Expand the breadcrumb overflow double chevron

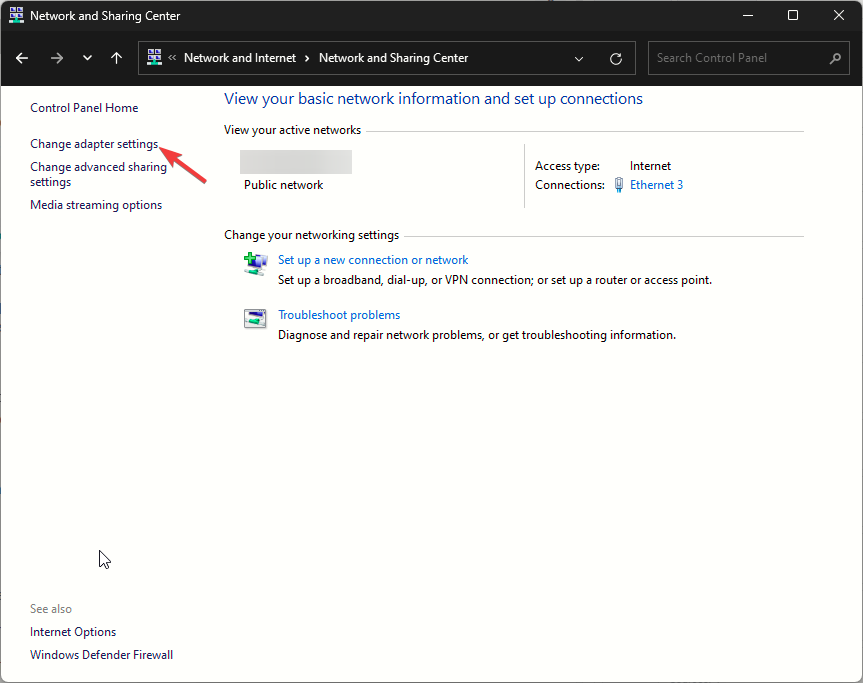tap(172, 58)
